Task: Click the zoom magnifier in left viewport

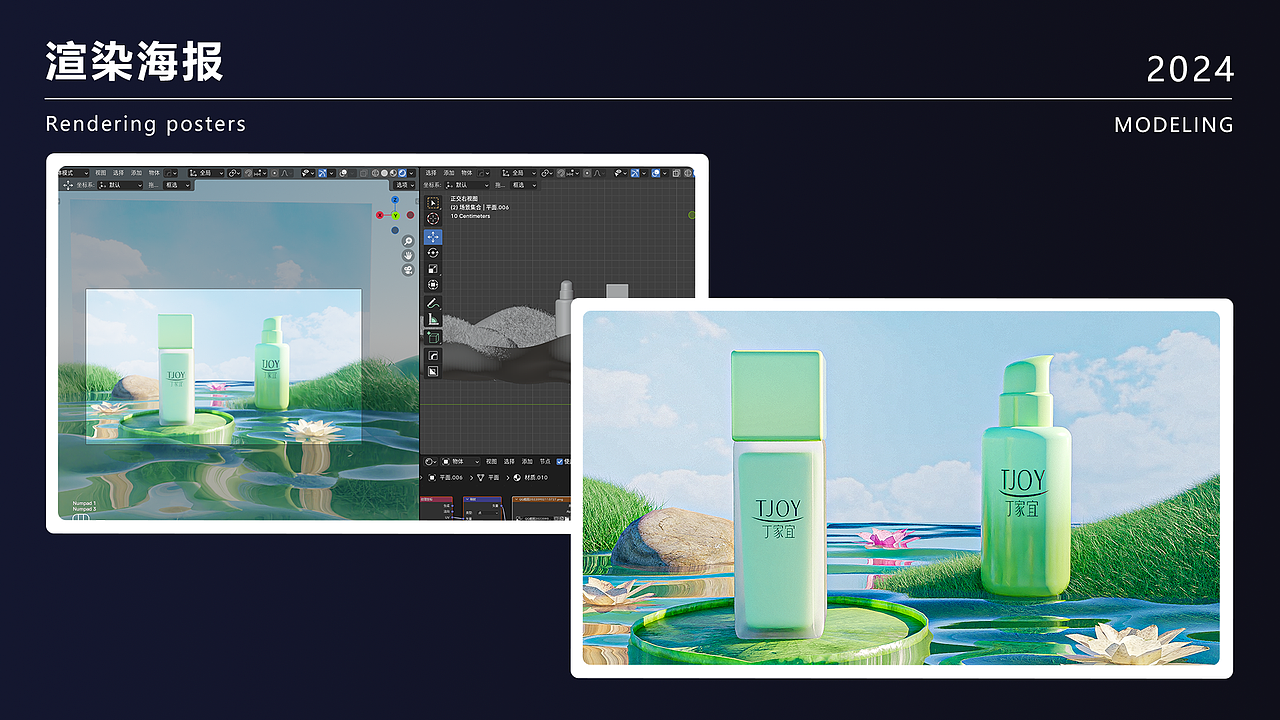Action: 408,242
